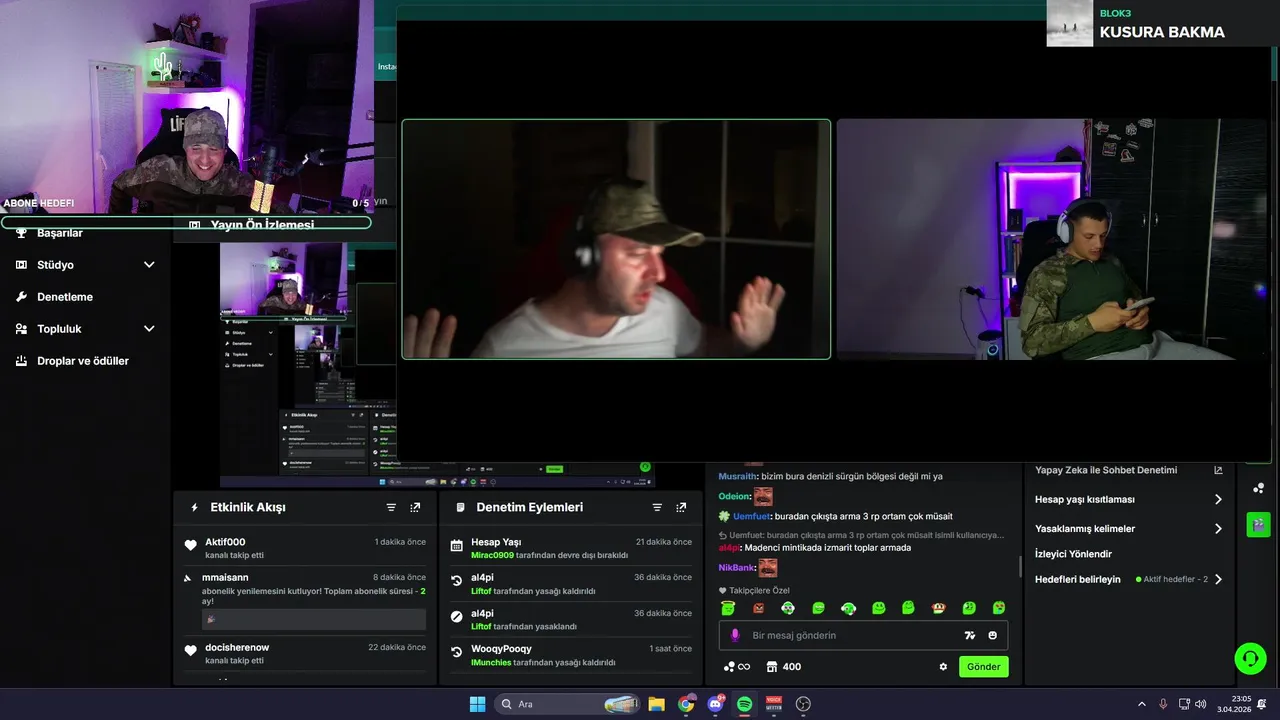Click the right webcam feed
This screenshot has width=1280, height=720.
coord(1051,239)
